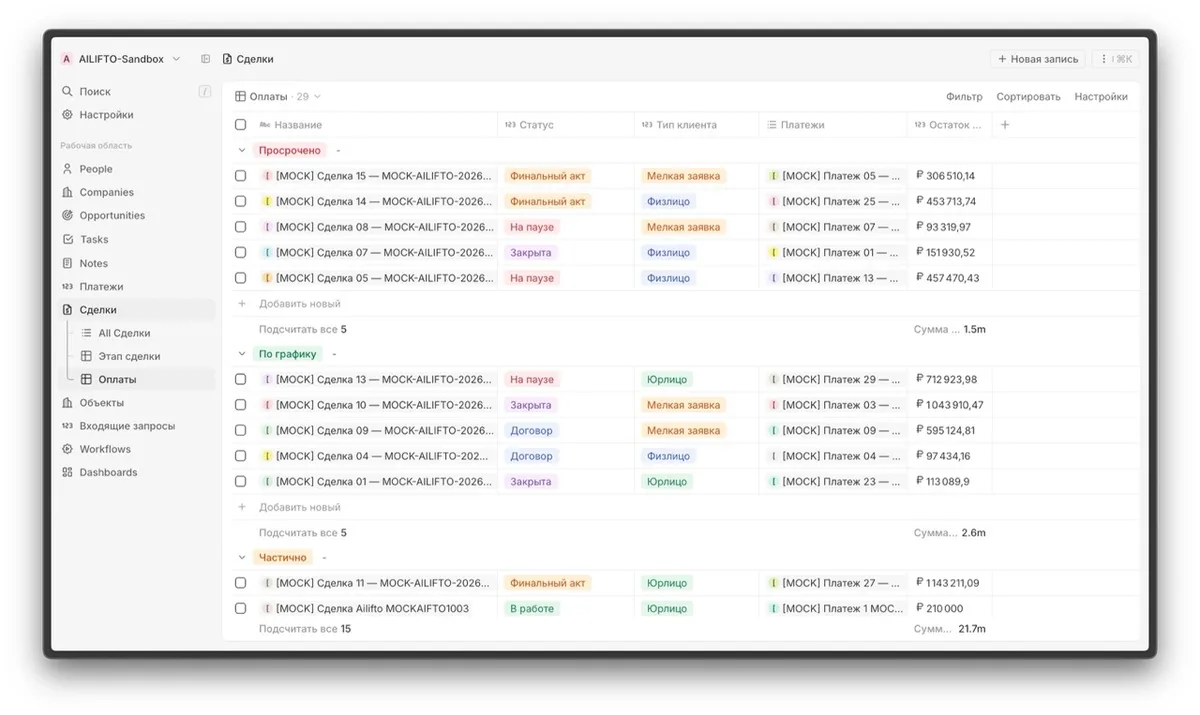This screenshot has height=715, width=1200.
Task: Check the Сделка 08 row checkbox
Action: coord(240,227)
